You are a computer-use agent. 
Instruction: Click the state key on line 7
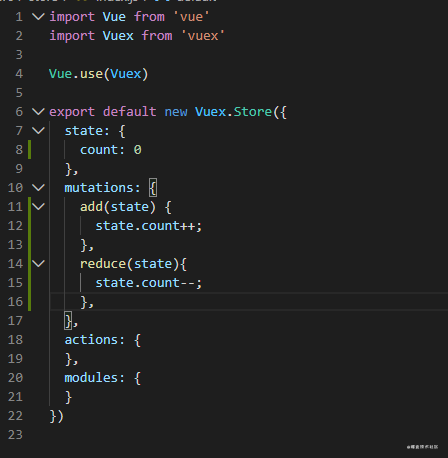point(83,131)
